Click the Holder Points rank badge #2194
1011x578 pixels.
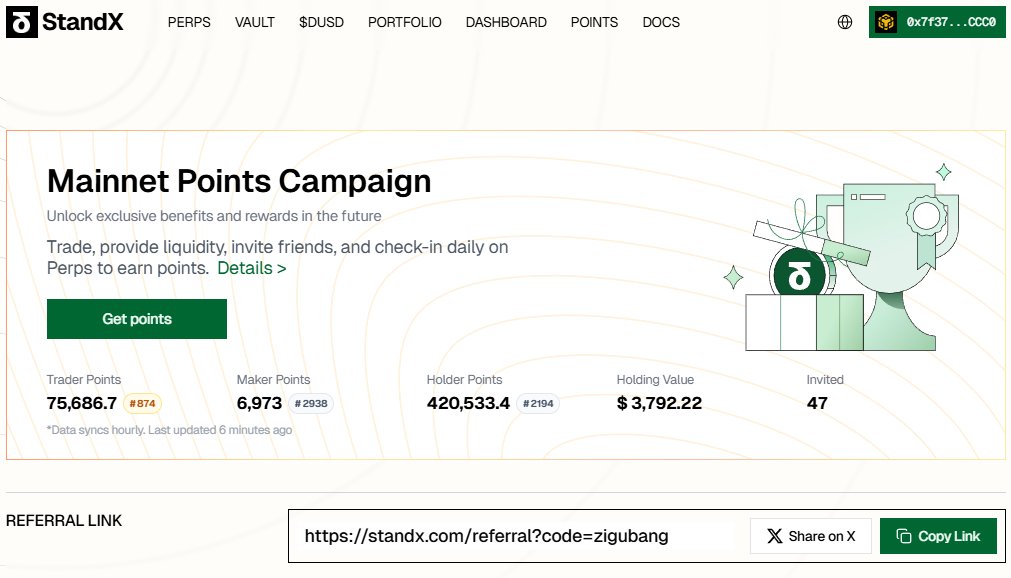538,403
